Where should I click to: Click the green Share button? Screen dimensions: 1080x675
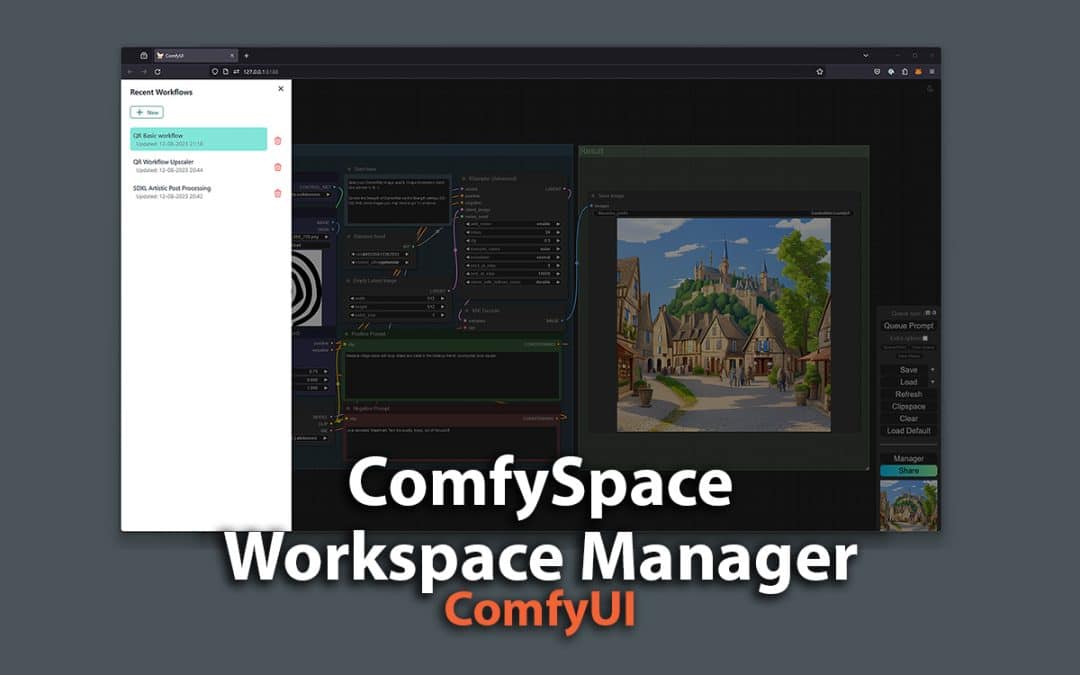point(908,470)
